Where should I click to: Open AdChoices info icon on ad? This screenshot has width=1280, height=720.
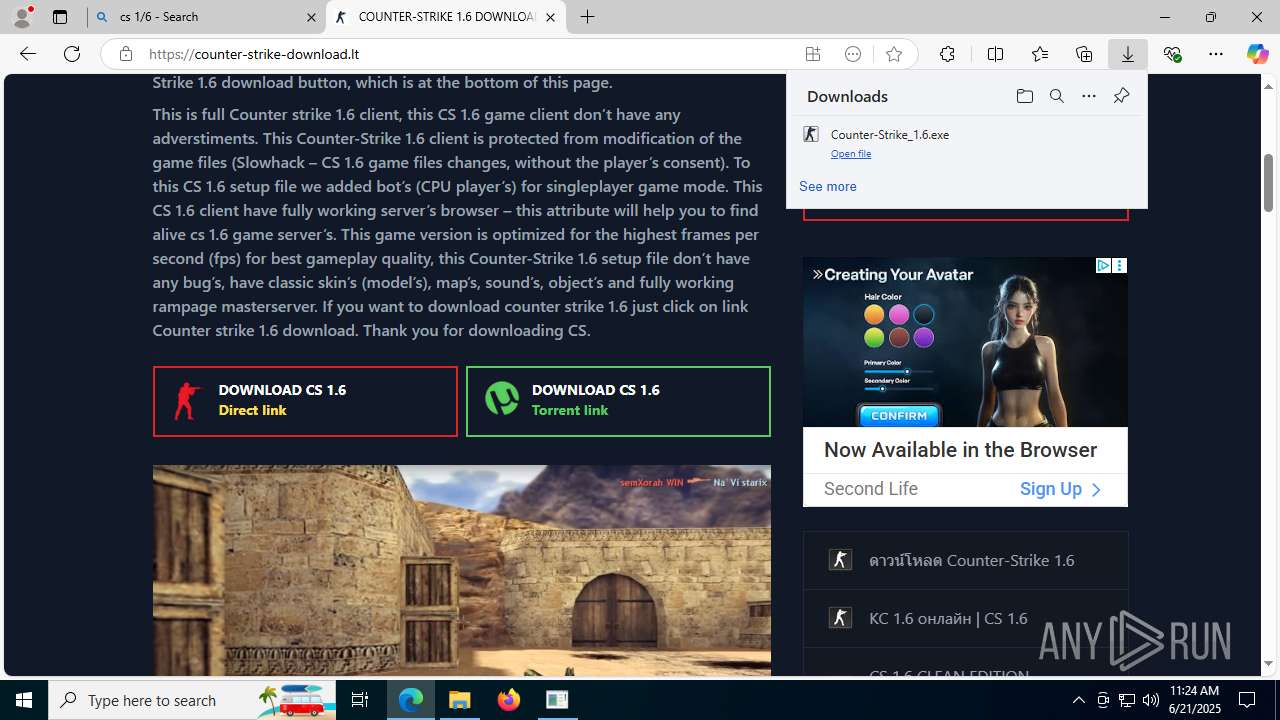[1103, 265]
